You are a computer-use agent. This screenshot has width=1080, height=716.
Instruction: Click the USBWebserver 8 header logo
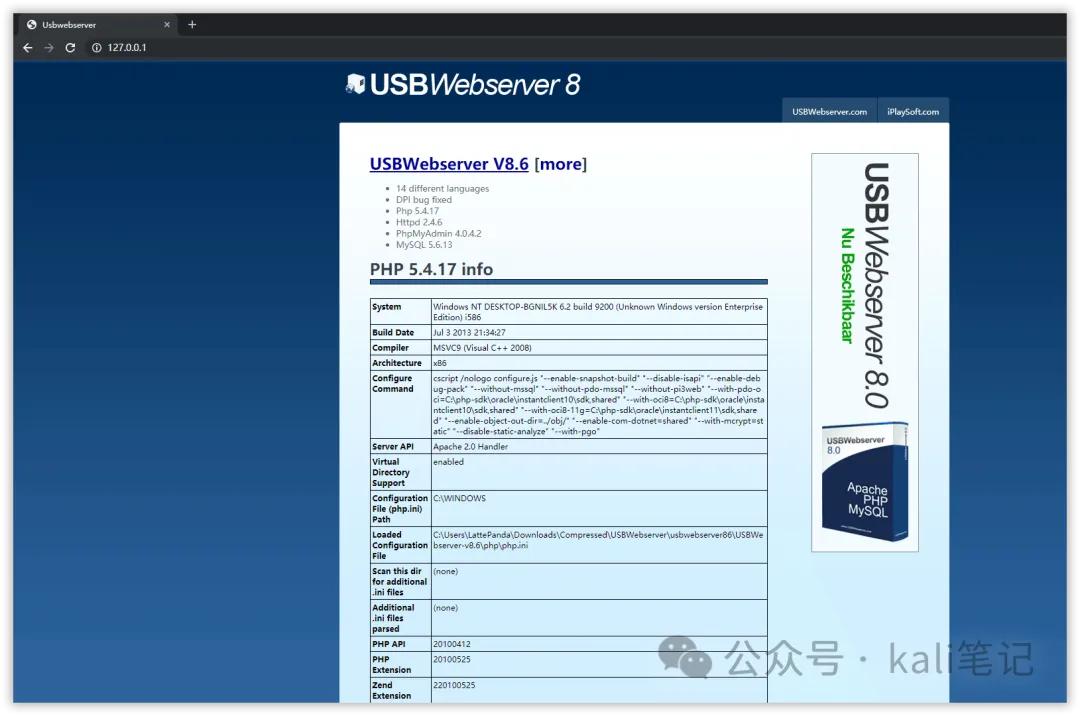click(x=463, y=85)
